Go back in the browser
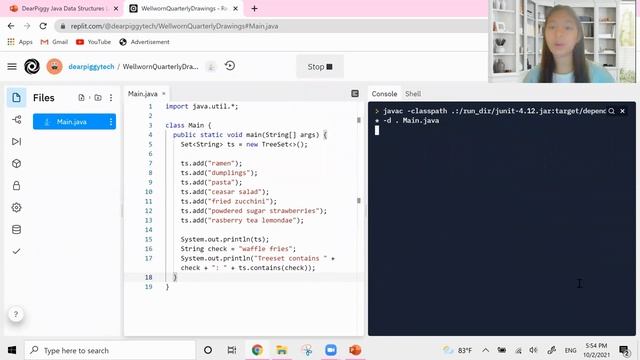Viewport: 640px width, 360px height. [x=11, y=26]
